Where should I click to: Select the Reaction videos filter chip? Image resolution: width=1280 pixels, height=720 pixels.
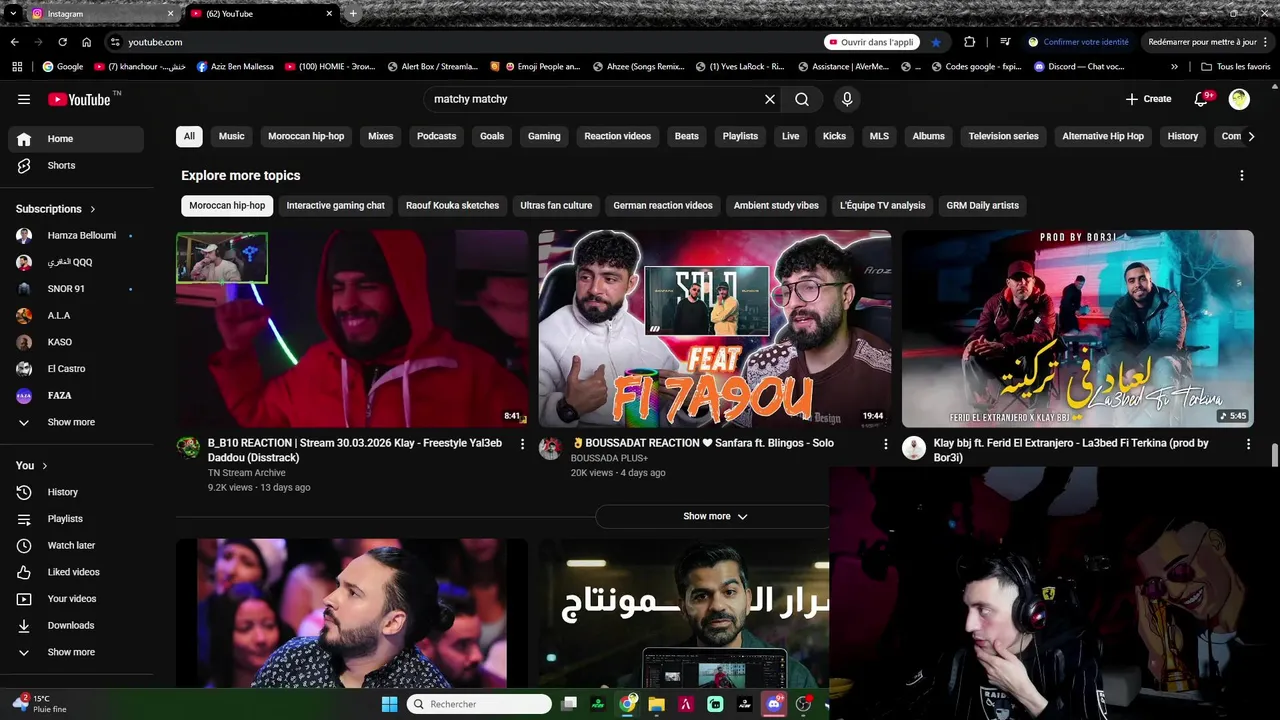(617, 136)
